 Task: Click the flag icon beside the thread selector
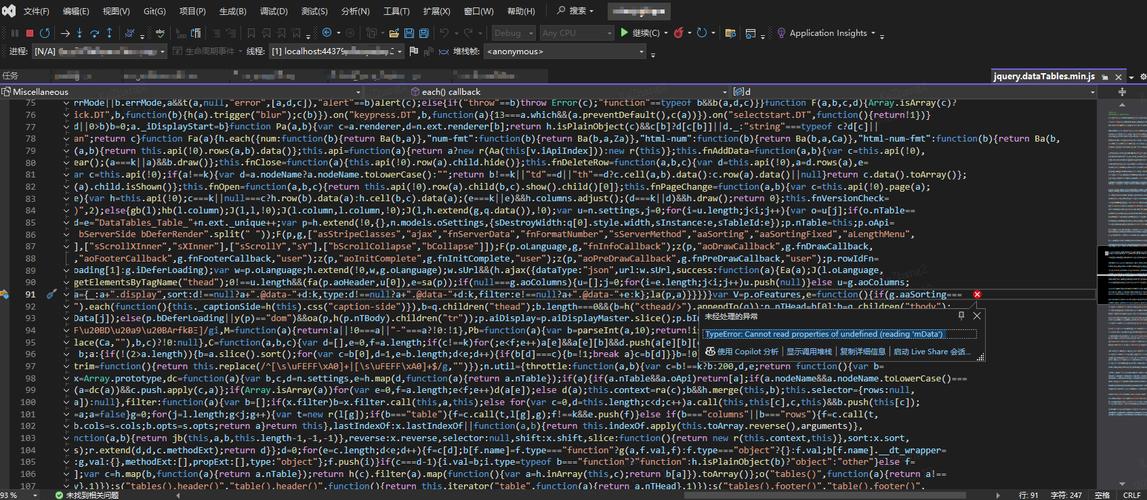pyautogui.click(x=413, y=51)
